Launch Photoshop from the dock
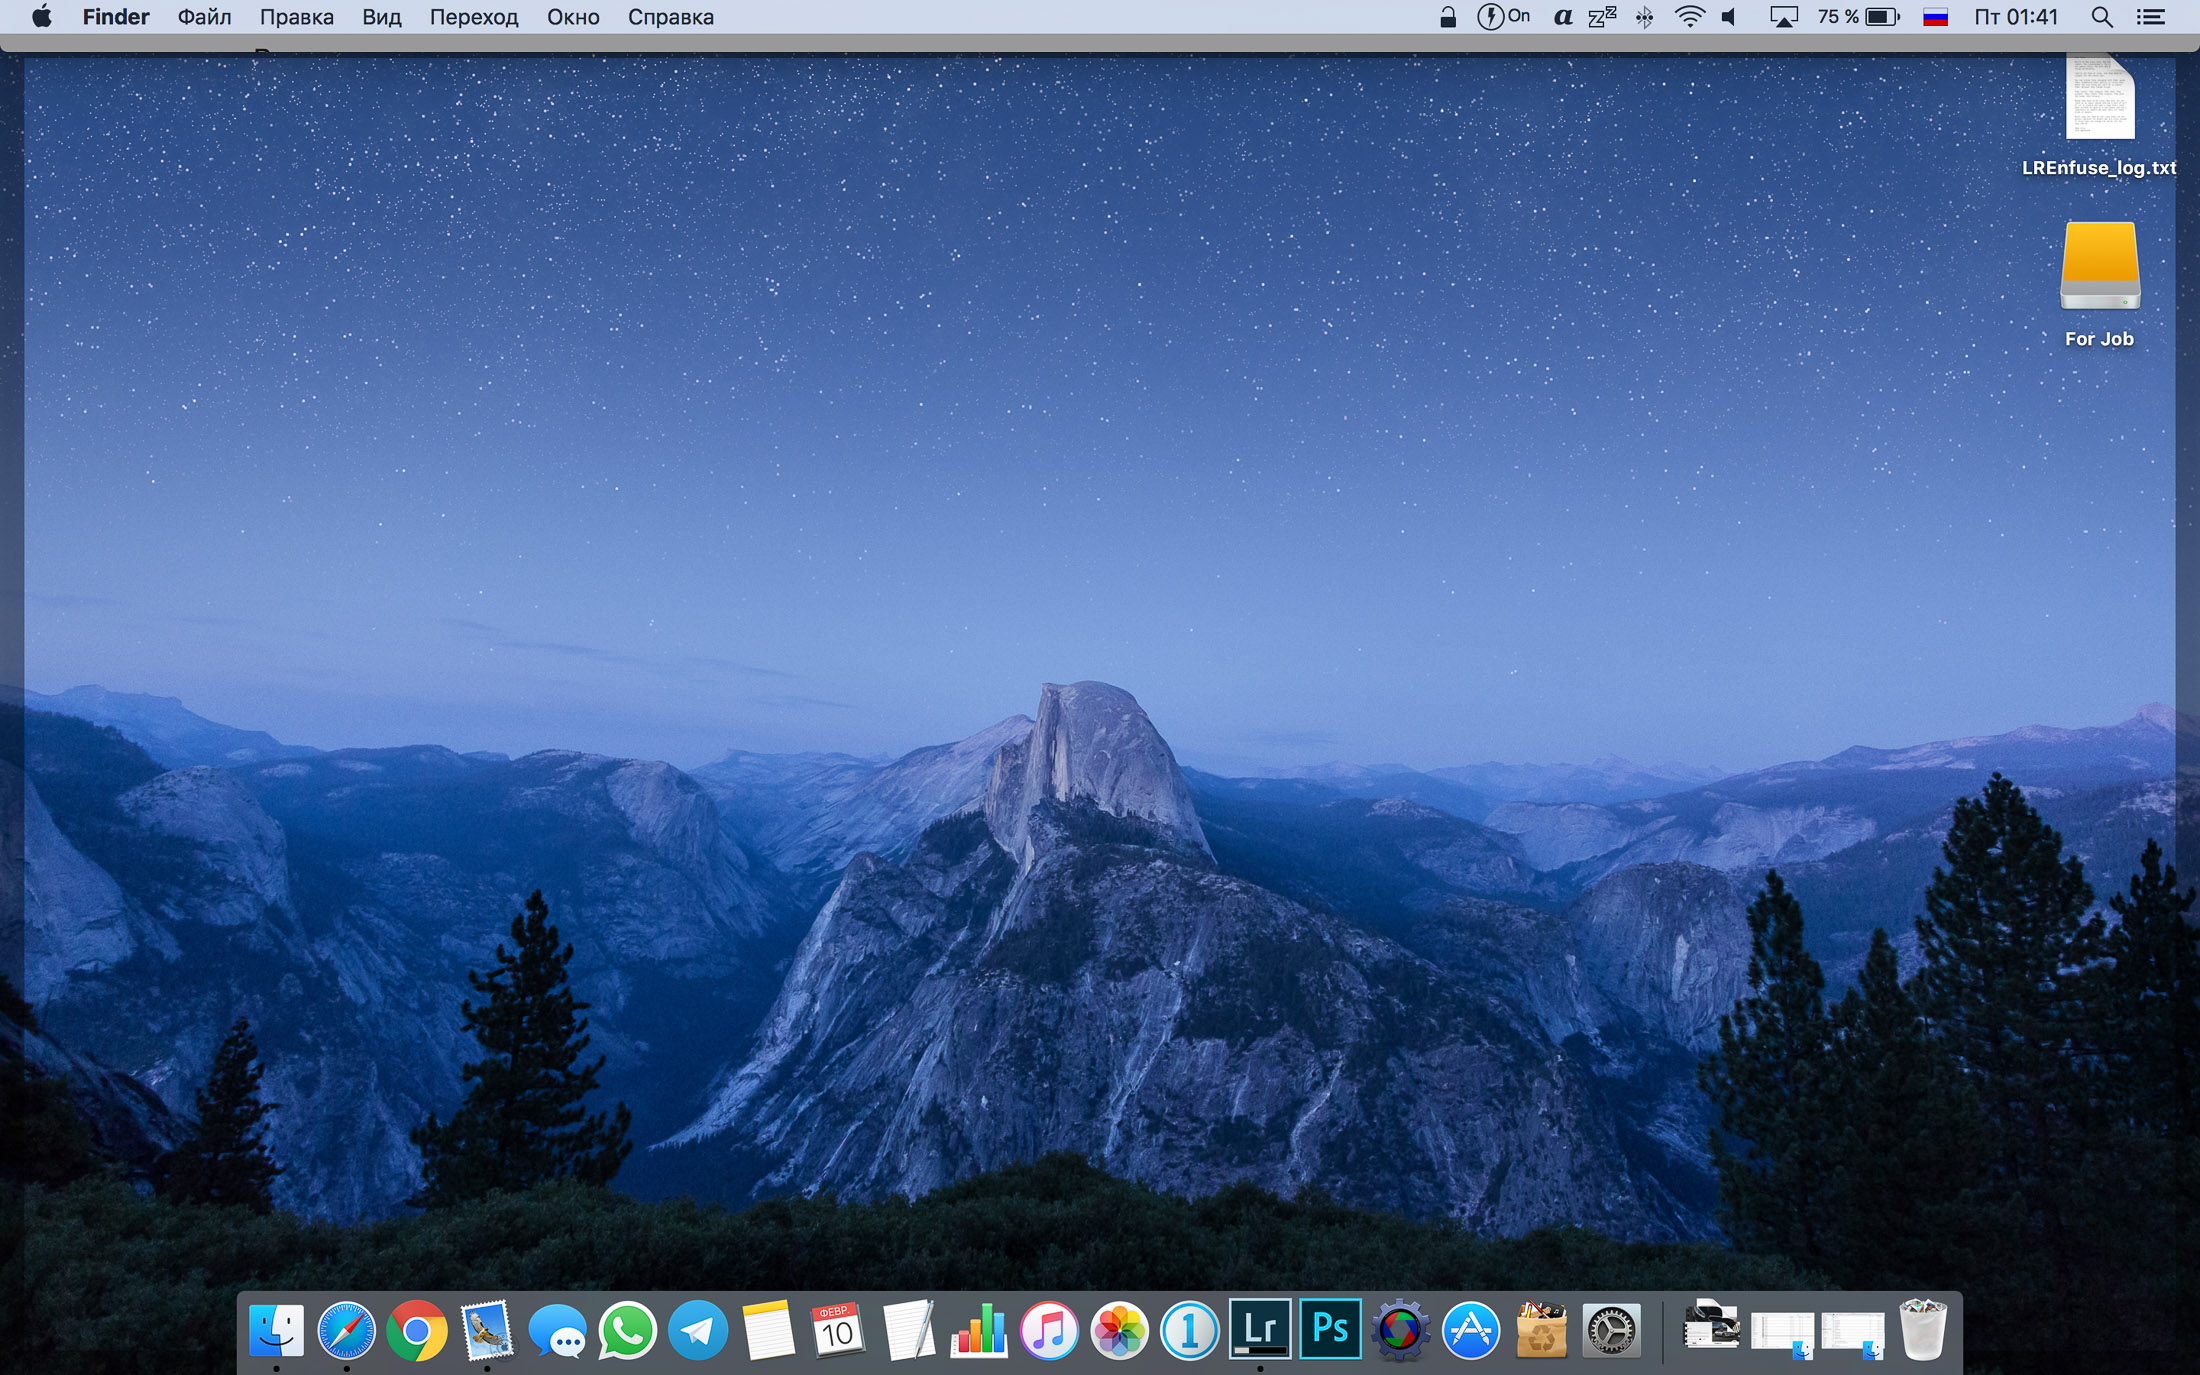This screenshot has height=1375, width=2200. click(1330, 1329)
